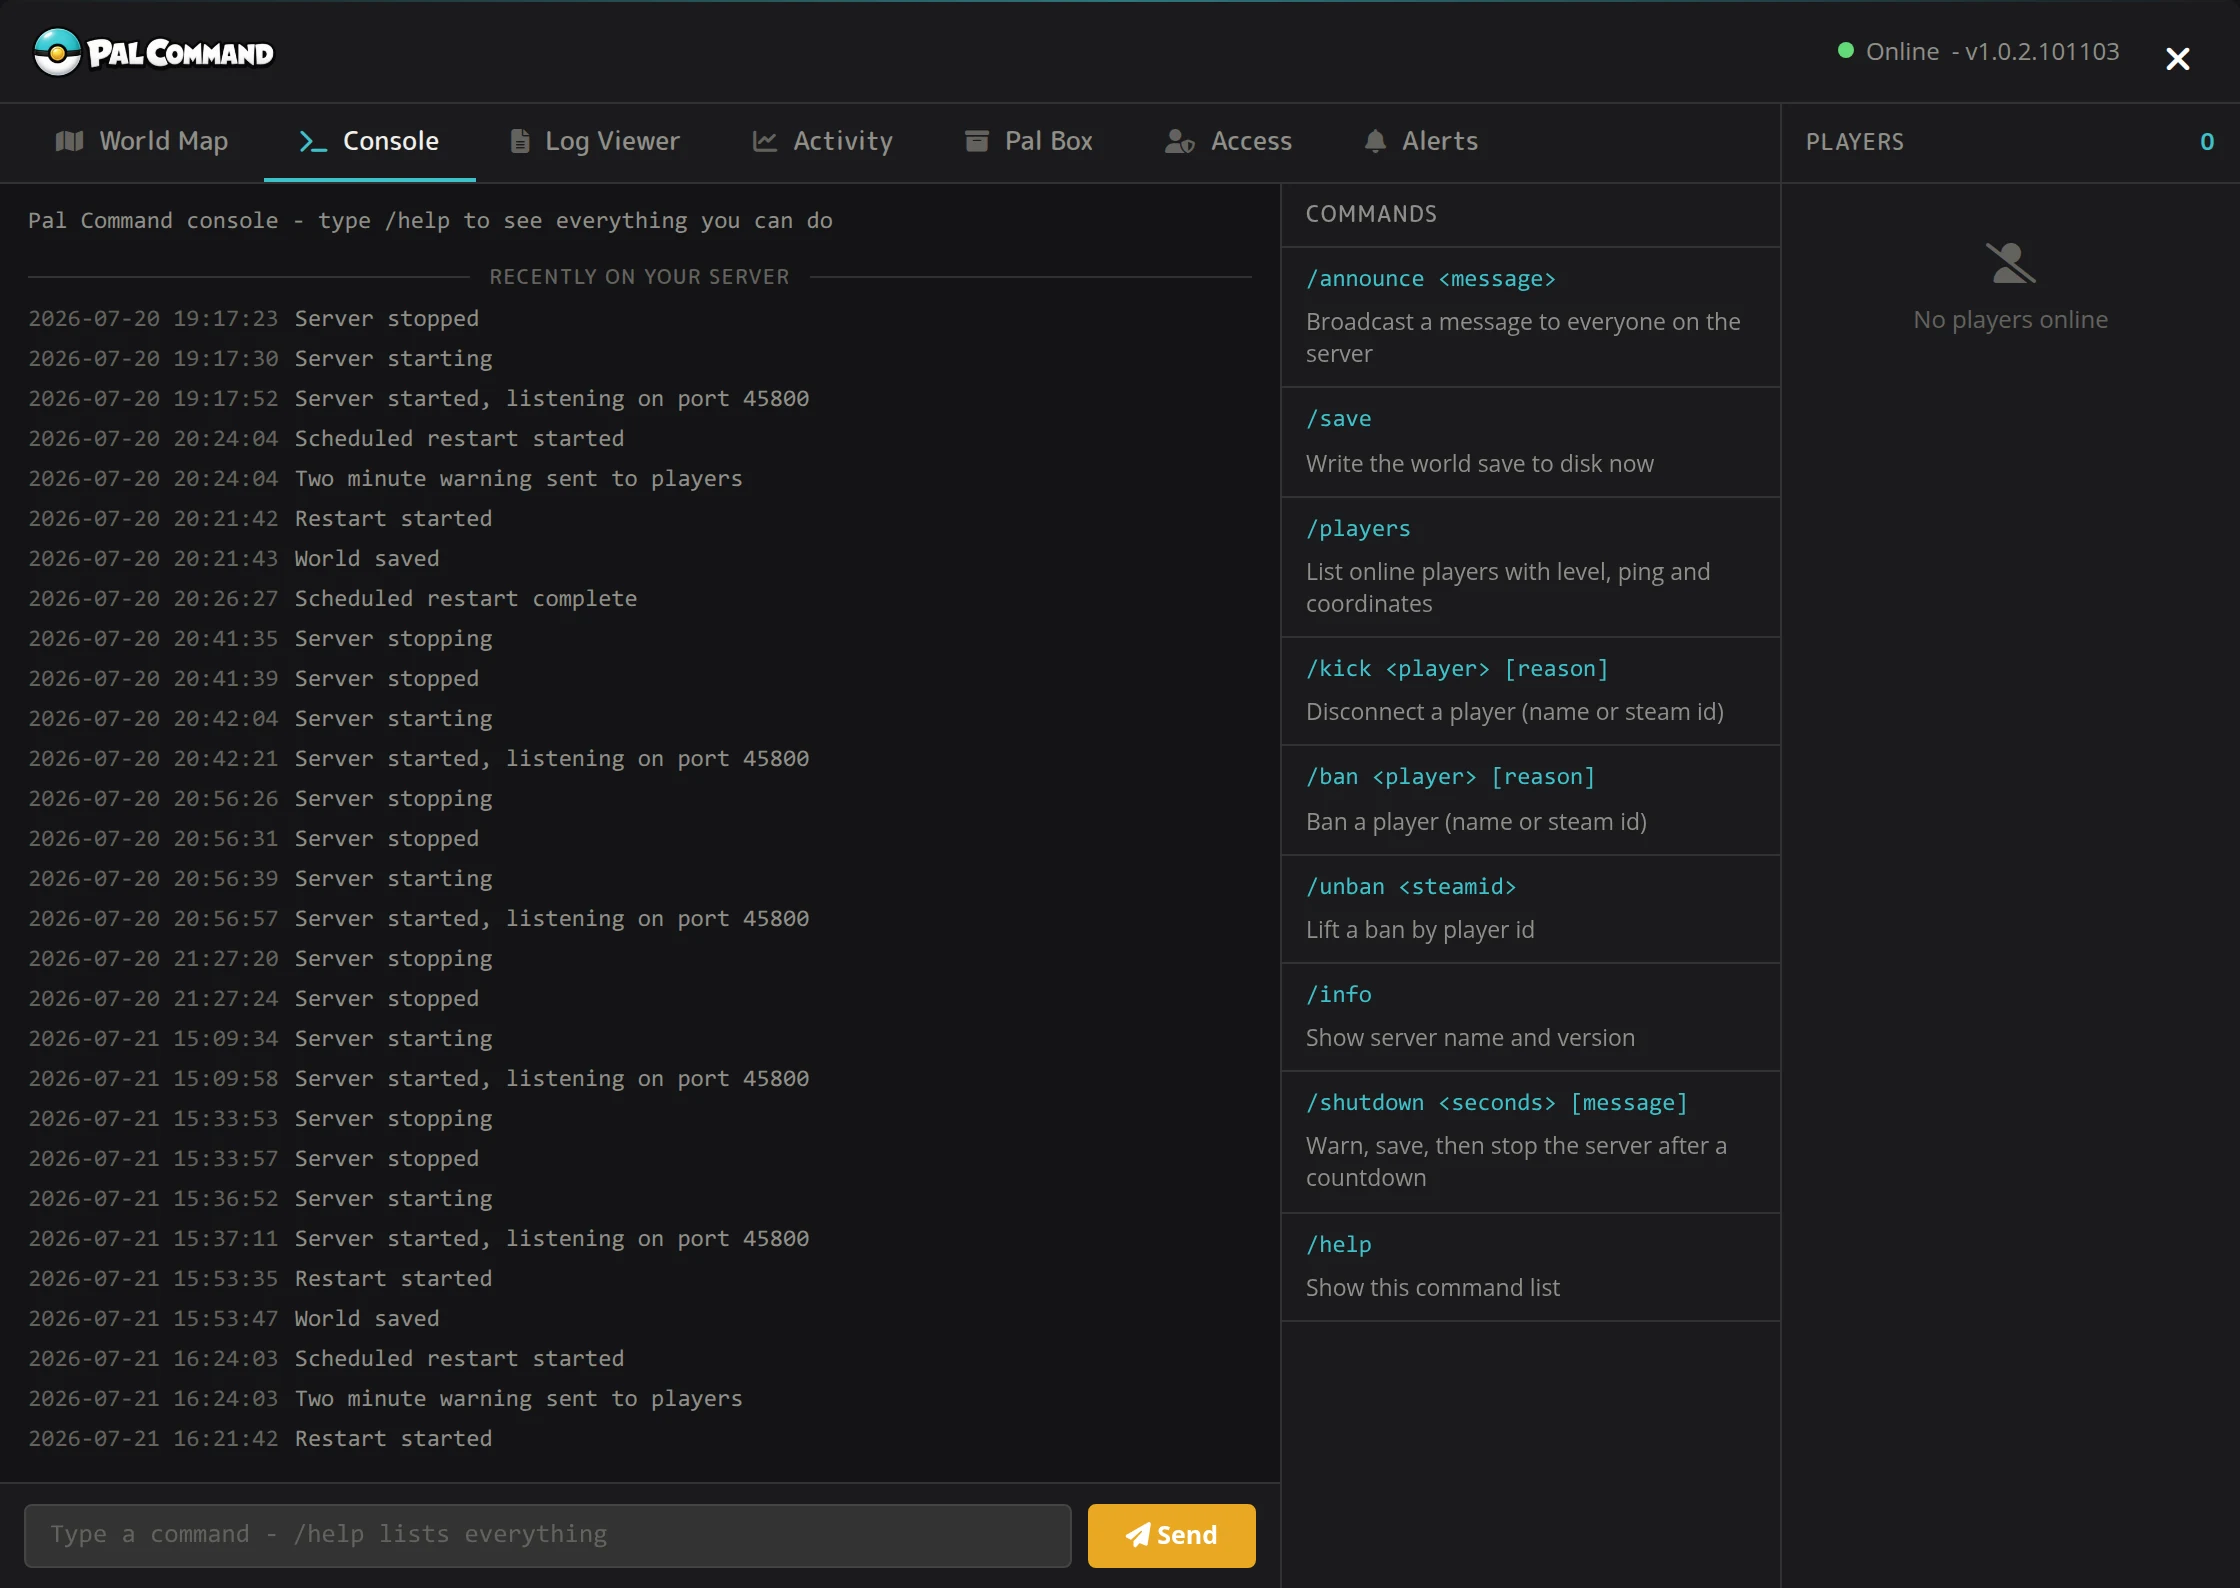This screenshot has width=2240, height=1588.
Task: Click 'List online players with level' description
Action: 1508,588
